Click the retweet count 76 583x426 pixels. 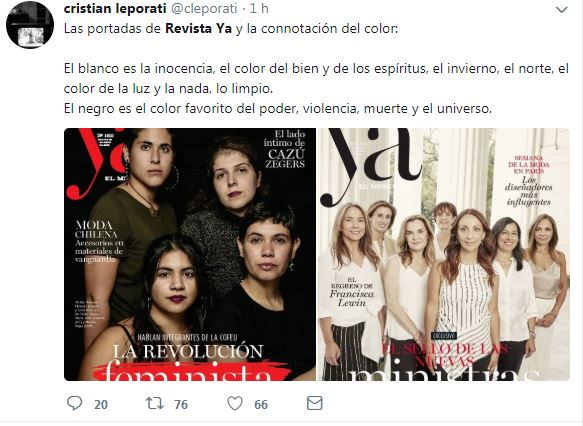pyautogui.click(x=181, y=404)
